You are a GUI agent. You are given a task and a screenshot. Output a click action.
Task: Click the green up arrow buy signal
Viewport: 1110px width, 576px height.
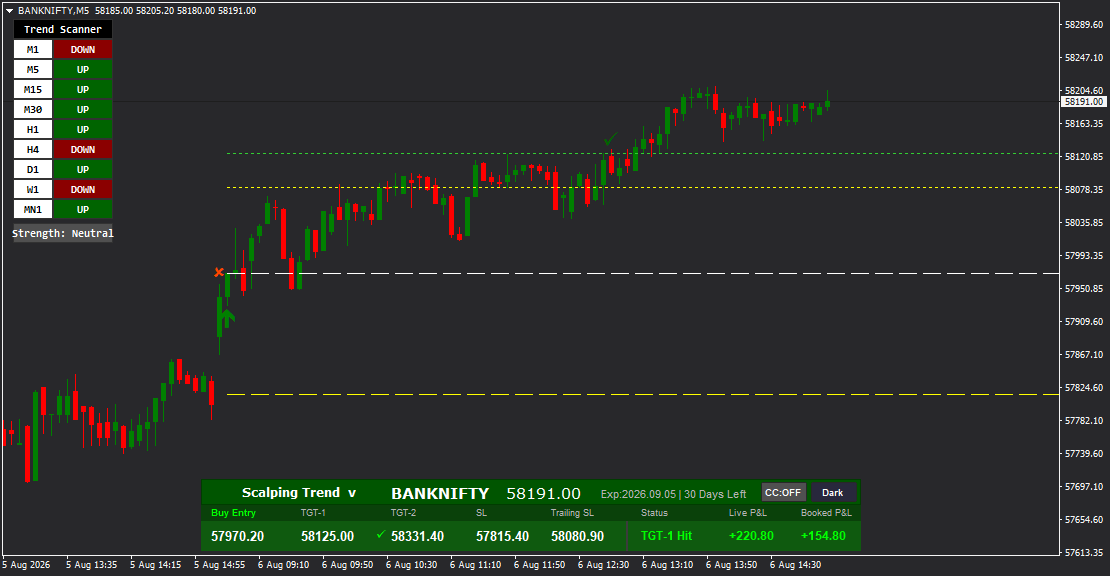[227, 318]
